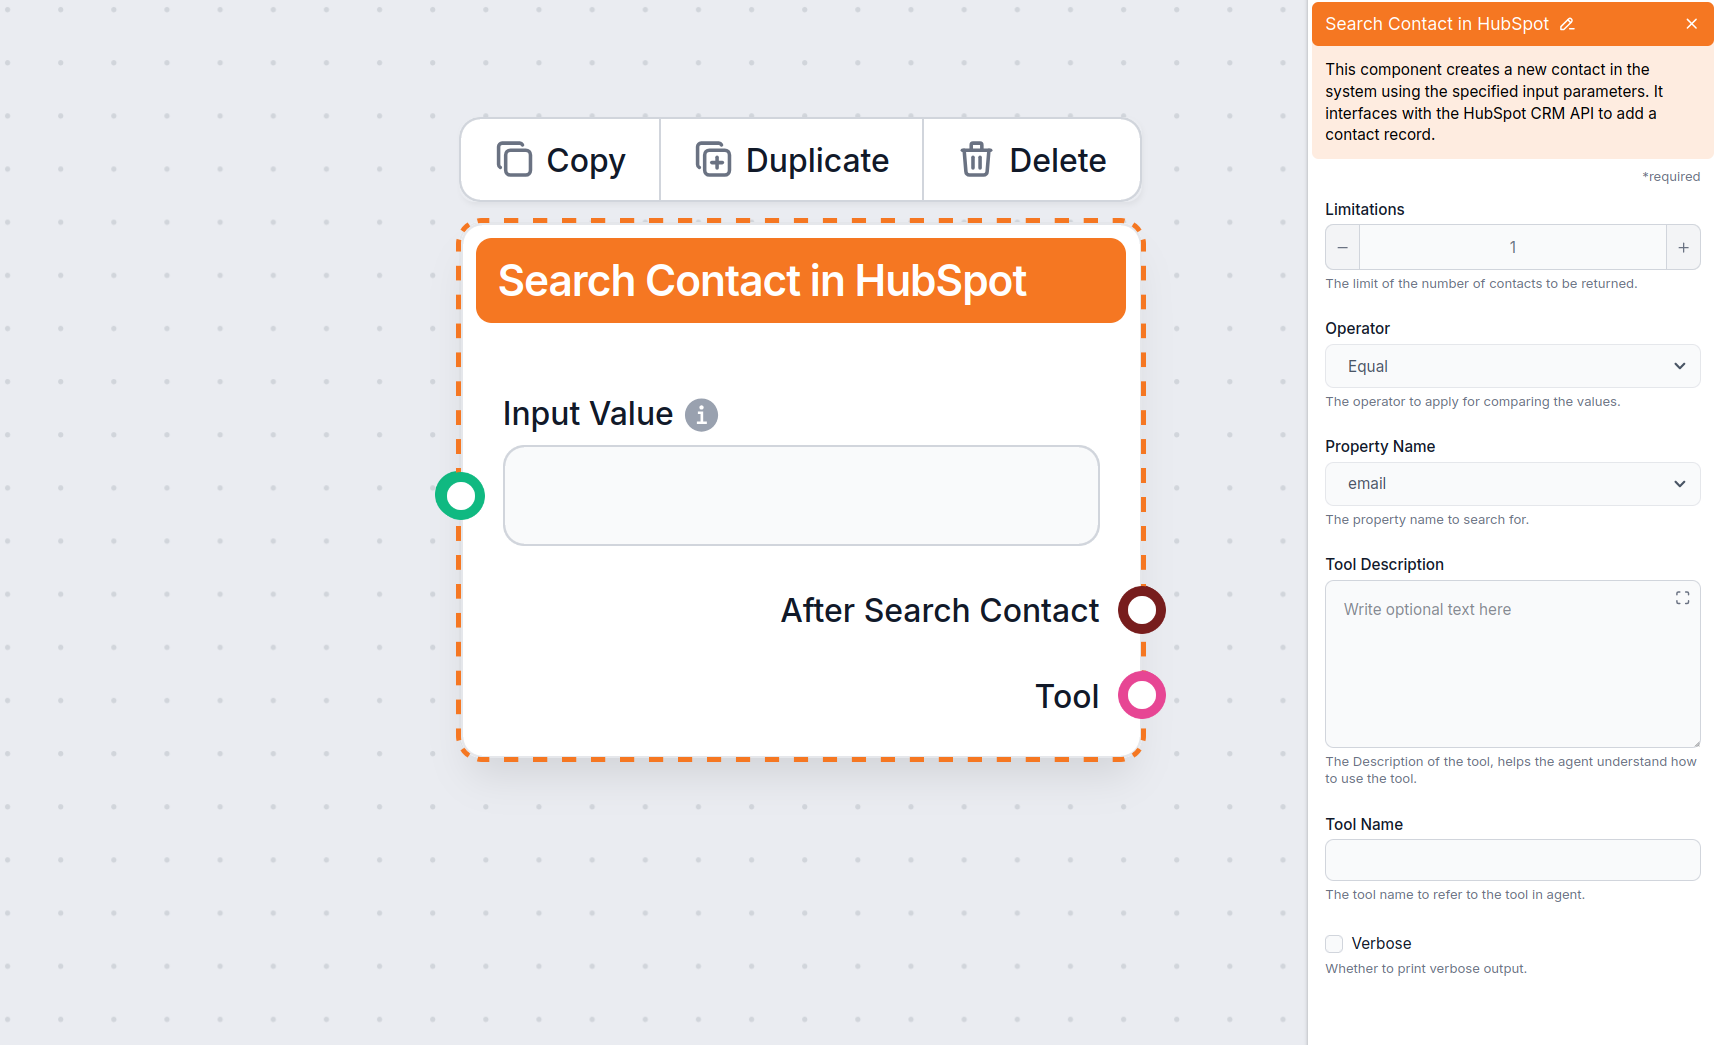Click the Copy button label
This screenshot has height=1045, width=1715.
tap(585, 159)
